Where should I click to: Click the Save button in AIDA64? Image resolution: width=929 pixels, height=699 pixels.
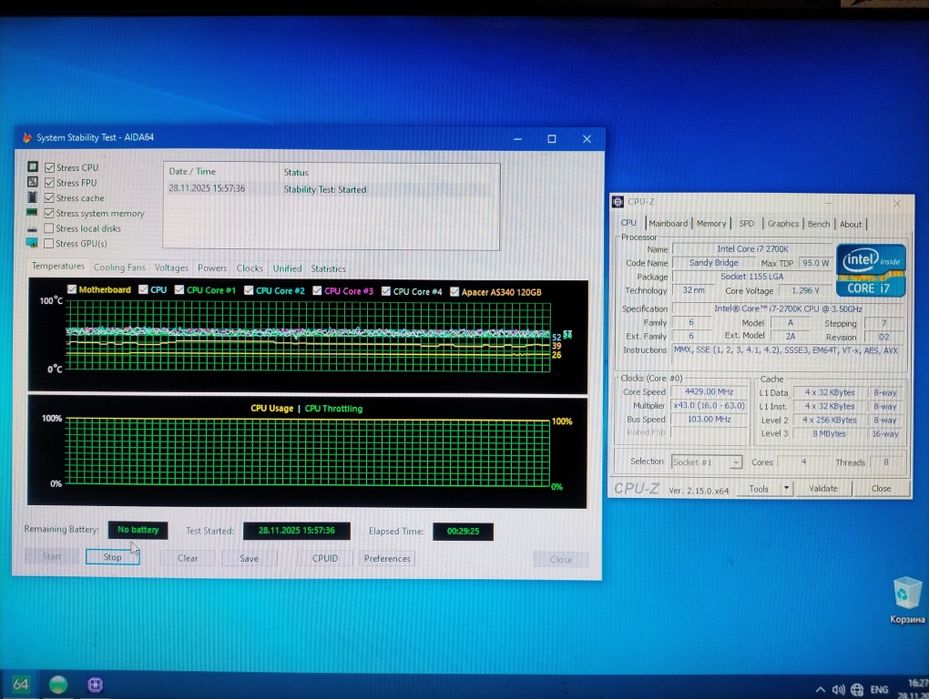tap(249, 558)
